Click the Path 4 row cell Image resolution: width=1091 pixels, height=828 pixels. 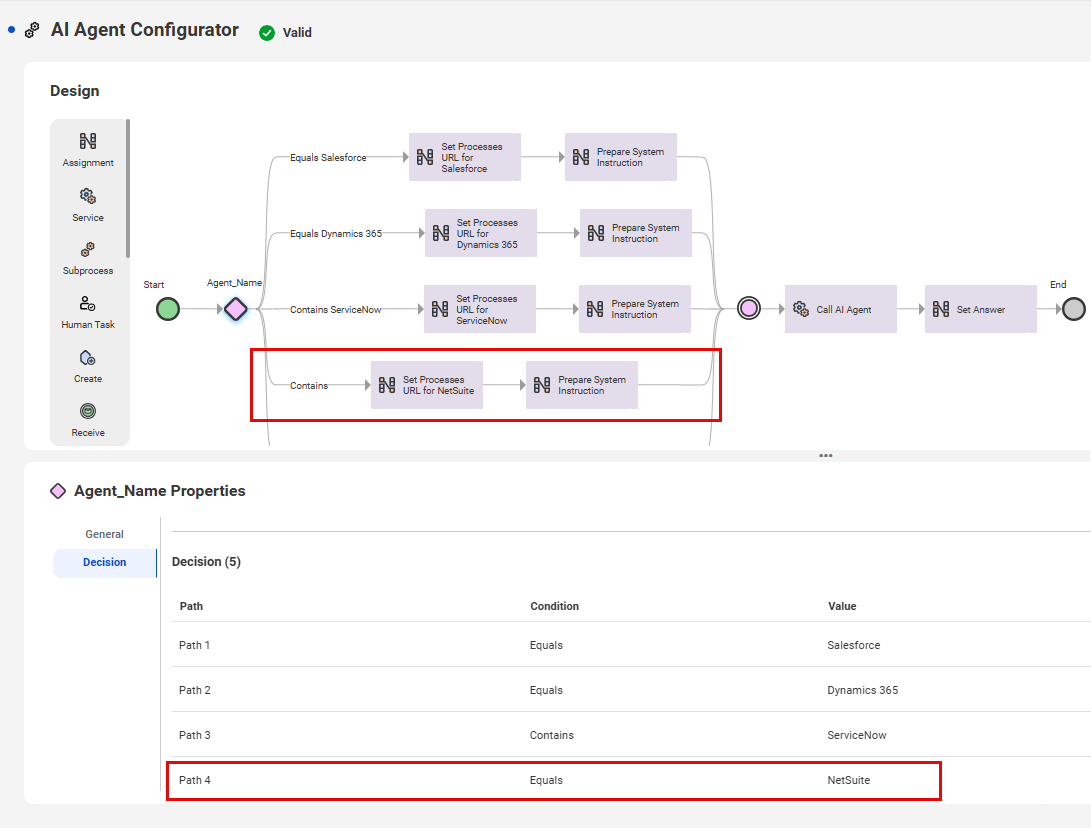click(x=194, y=780)
